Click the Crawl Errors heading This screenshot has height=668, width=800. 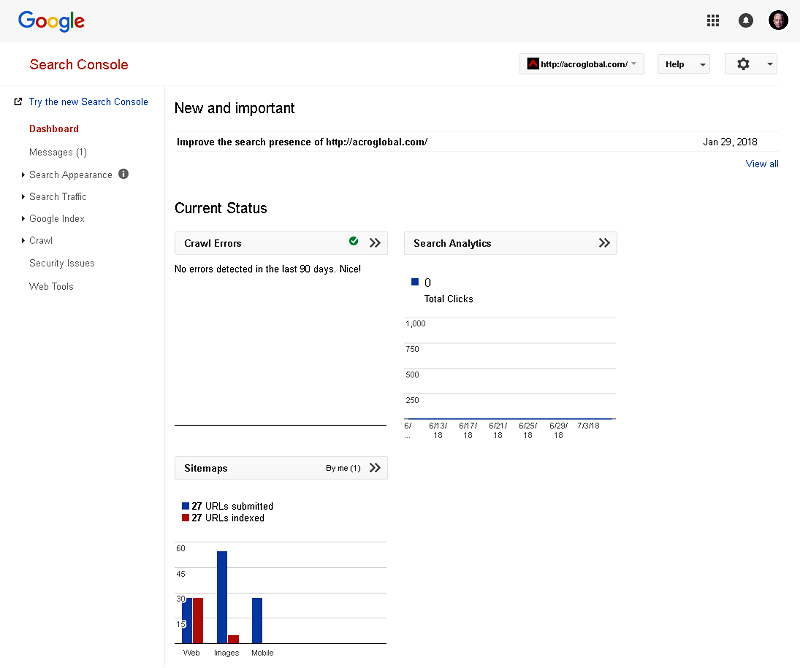(x=213, y=243)
